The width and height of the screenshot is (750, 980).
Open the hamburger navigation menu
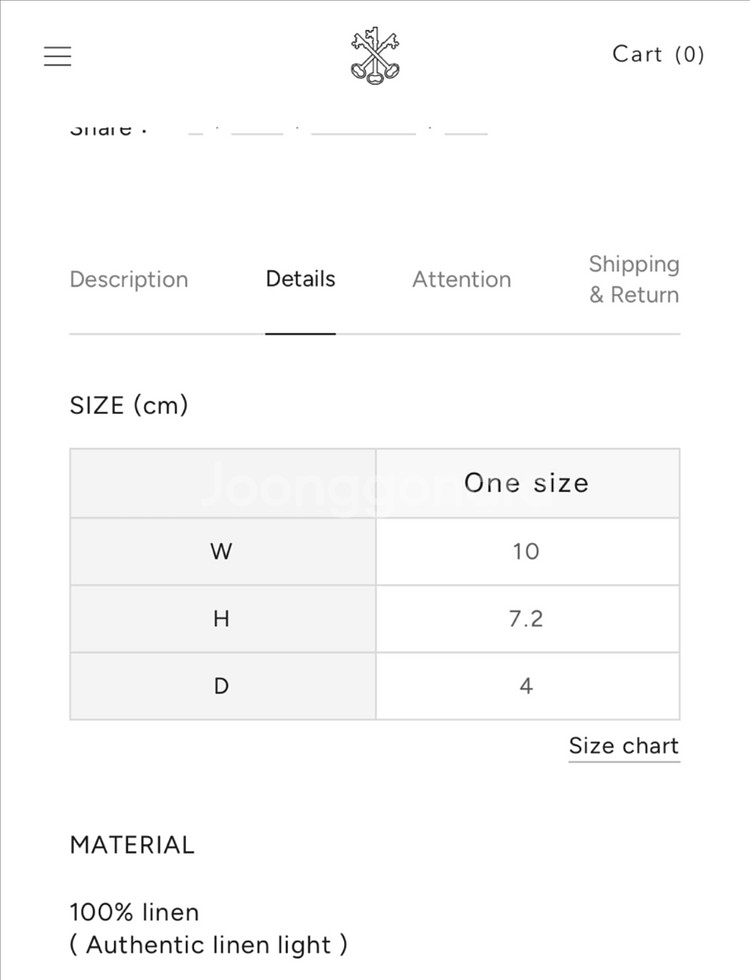coord(58,55)
